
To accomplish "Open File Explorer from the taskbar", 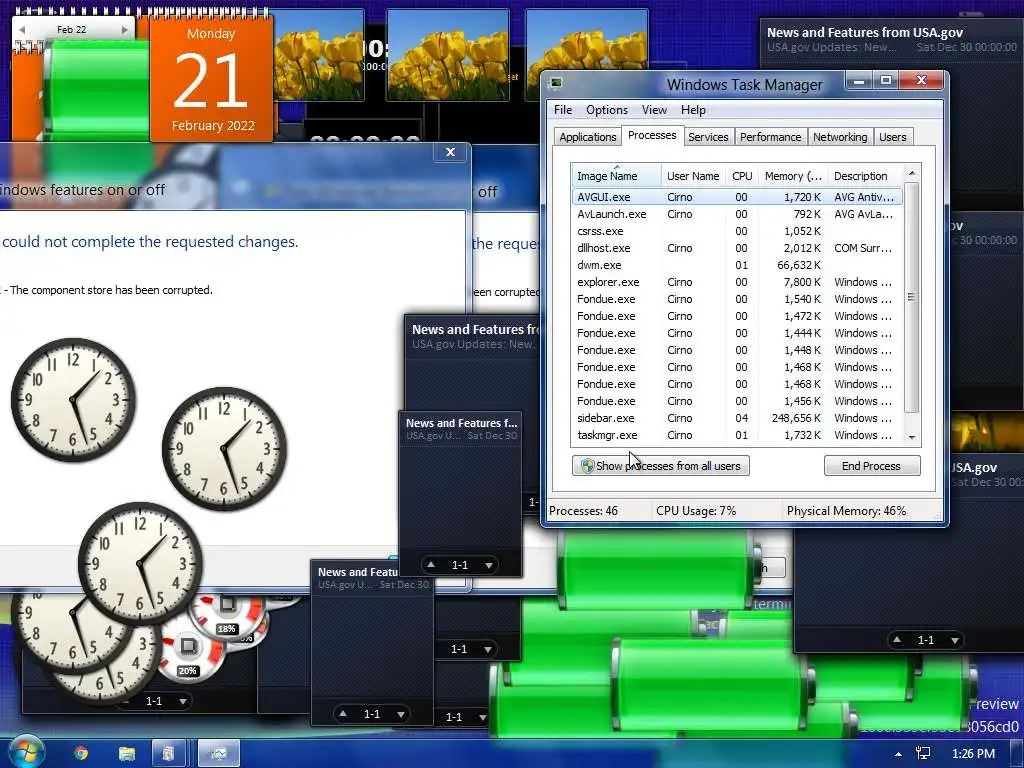I will [x=126, y=754].
